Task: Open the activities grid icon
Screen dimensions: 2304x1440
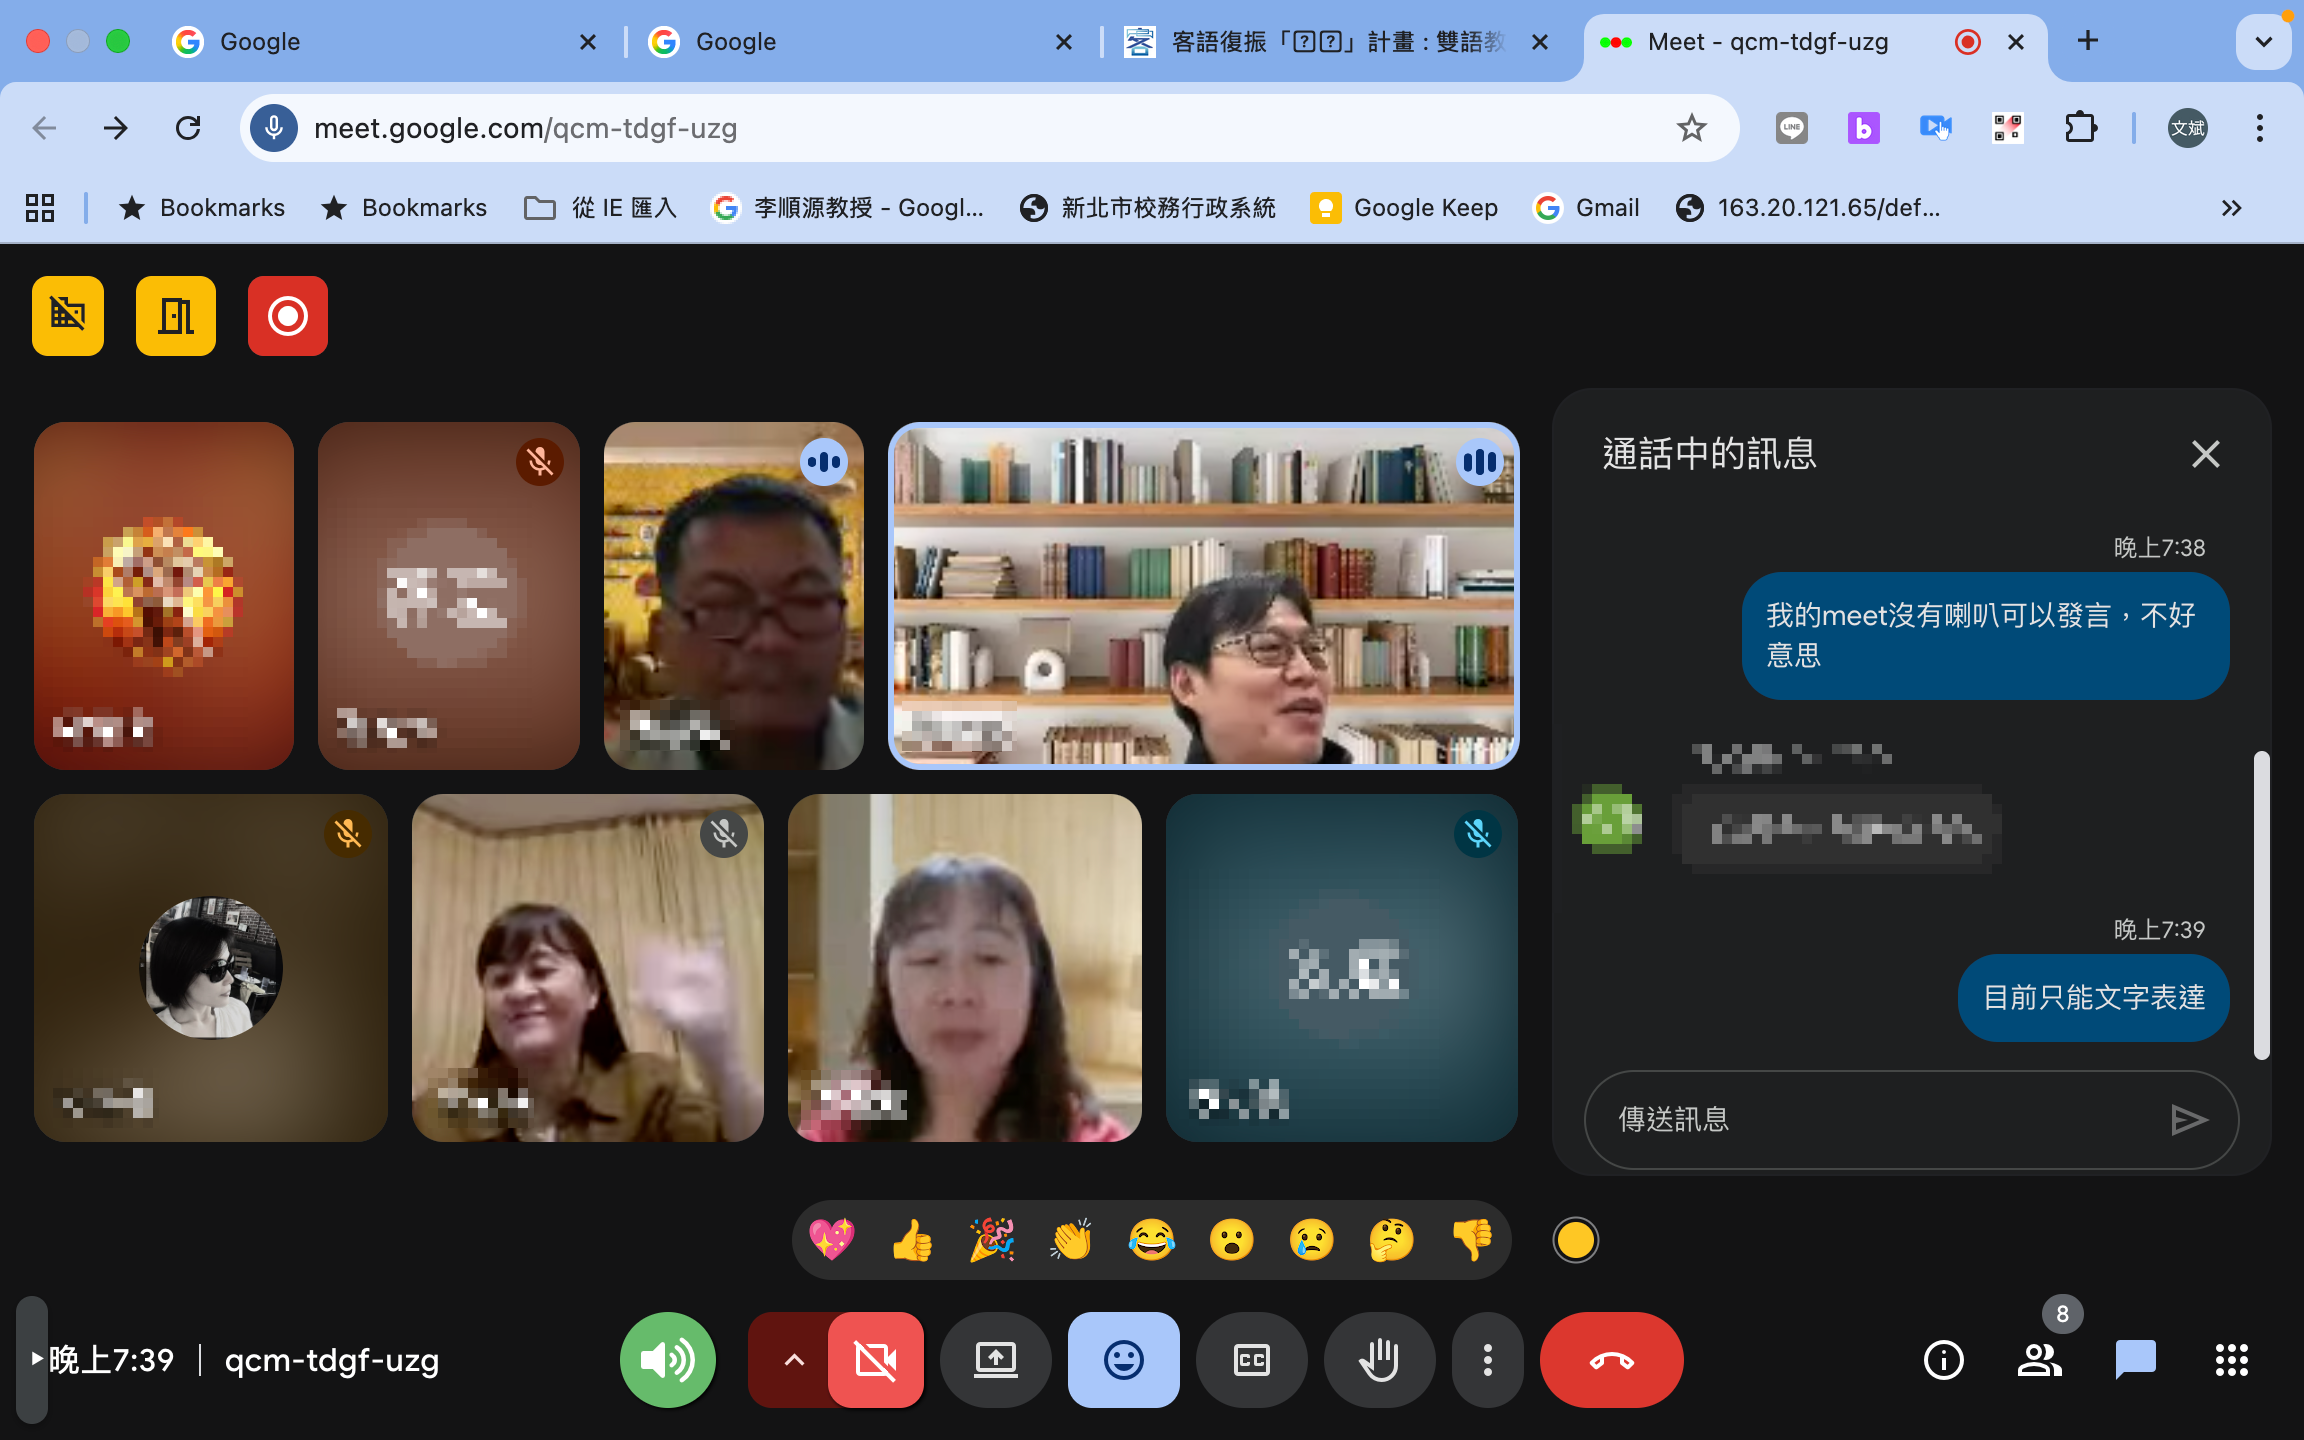Action: pos(2231,1360)
